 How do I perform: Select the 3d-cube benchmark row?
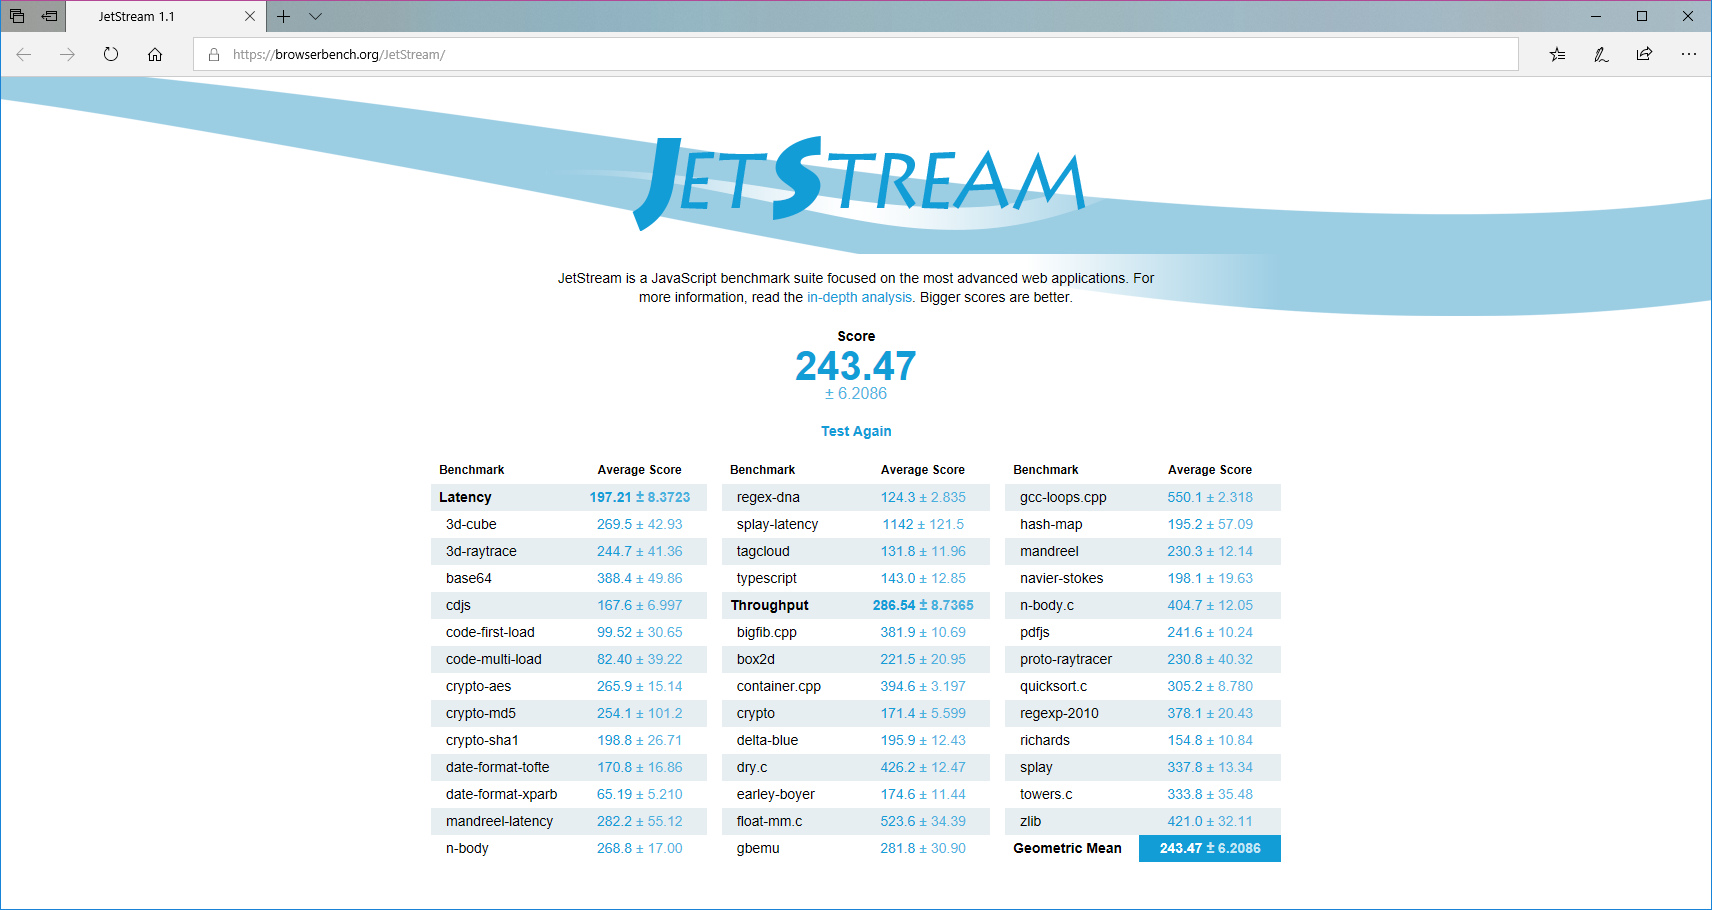[x=569, y=524]
